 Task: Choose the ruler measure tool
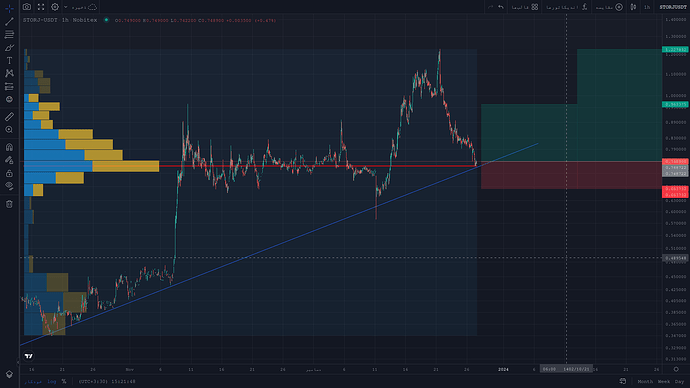[9, 117]
